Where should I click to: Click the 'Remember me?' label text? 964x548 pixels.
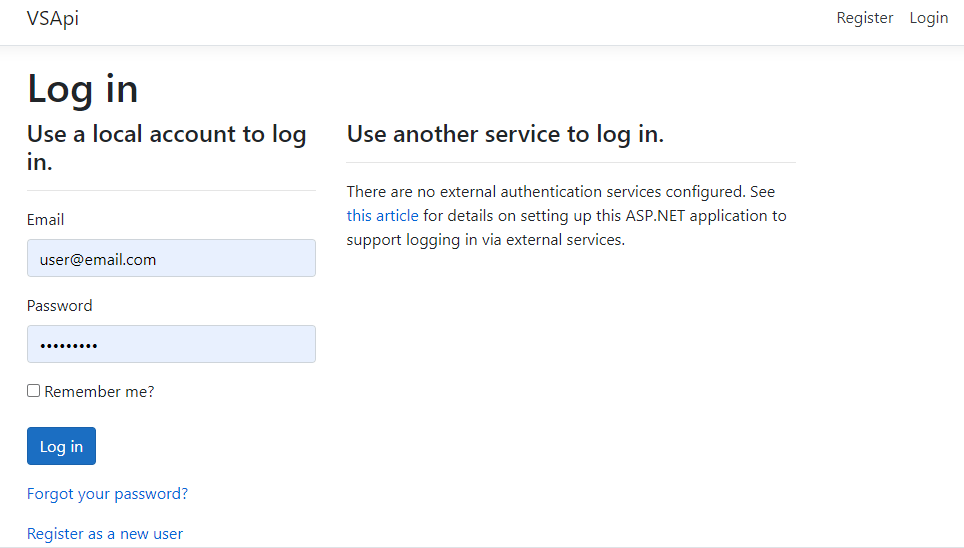(x=99, y=392)
